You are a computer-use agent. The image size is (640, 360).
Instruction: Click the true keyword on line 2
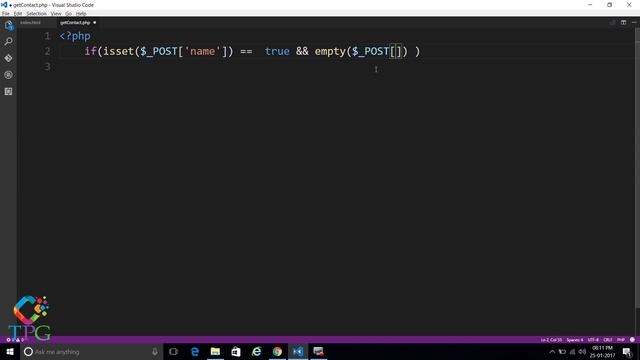pyautogui.click(x=277, y=51)
